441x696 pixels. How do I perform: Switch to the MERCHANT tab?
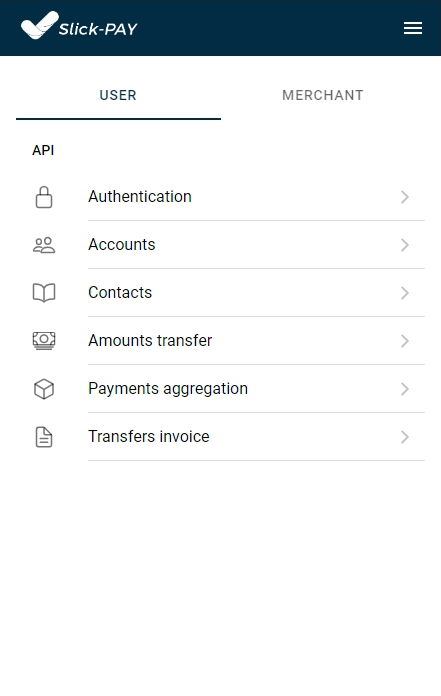323,95
